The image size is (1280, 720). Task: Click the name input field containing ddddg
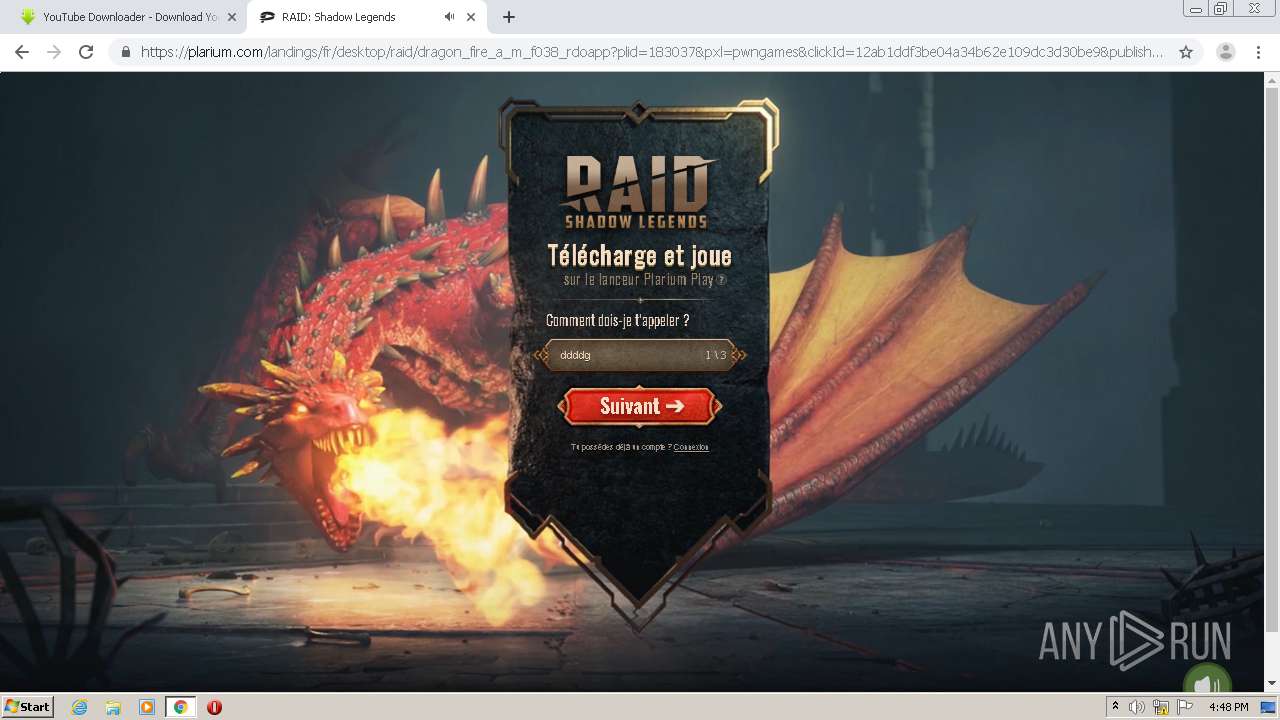[x=640, y=355]
